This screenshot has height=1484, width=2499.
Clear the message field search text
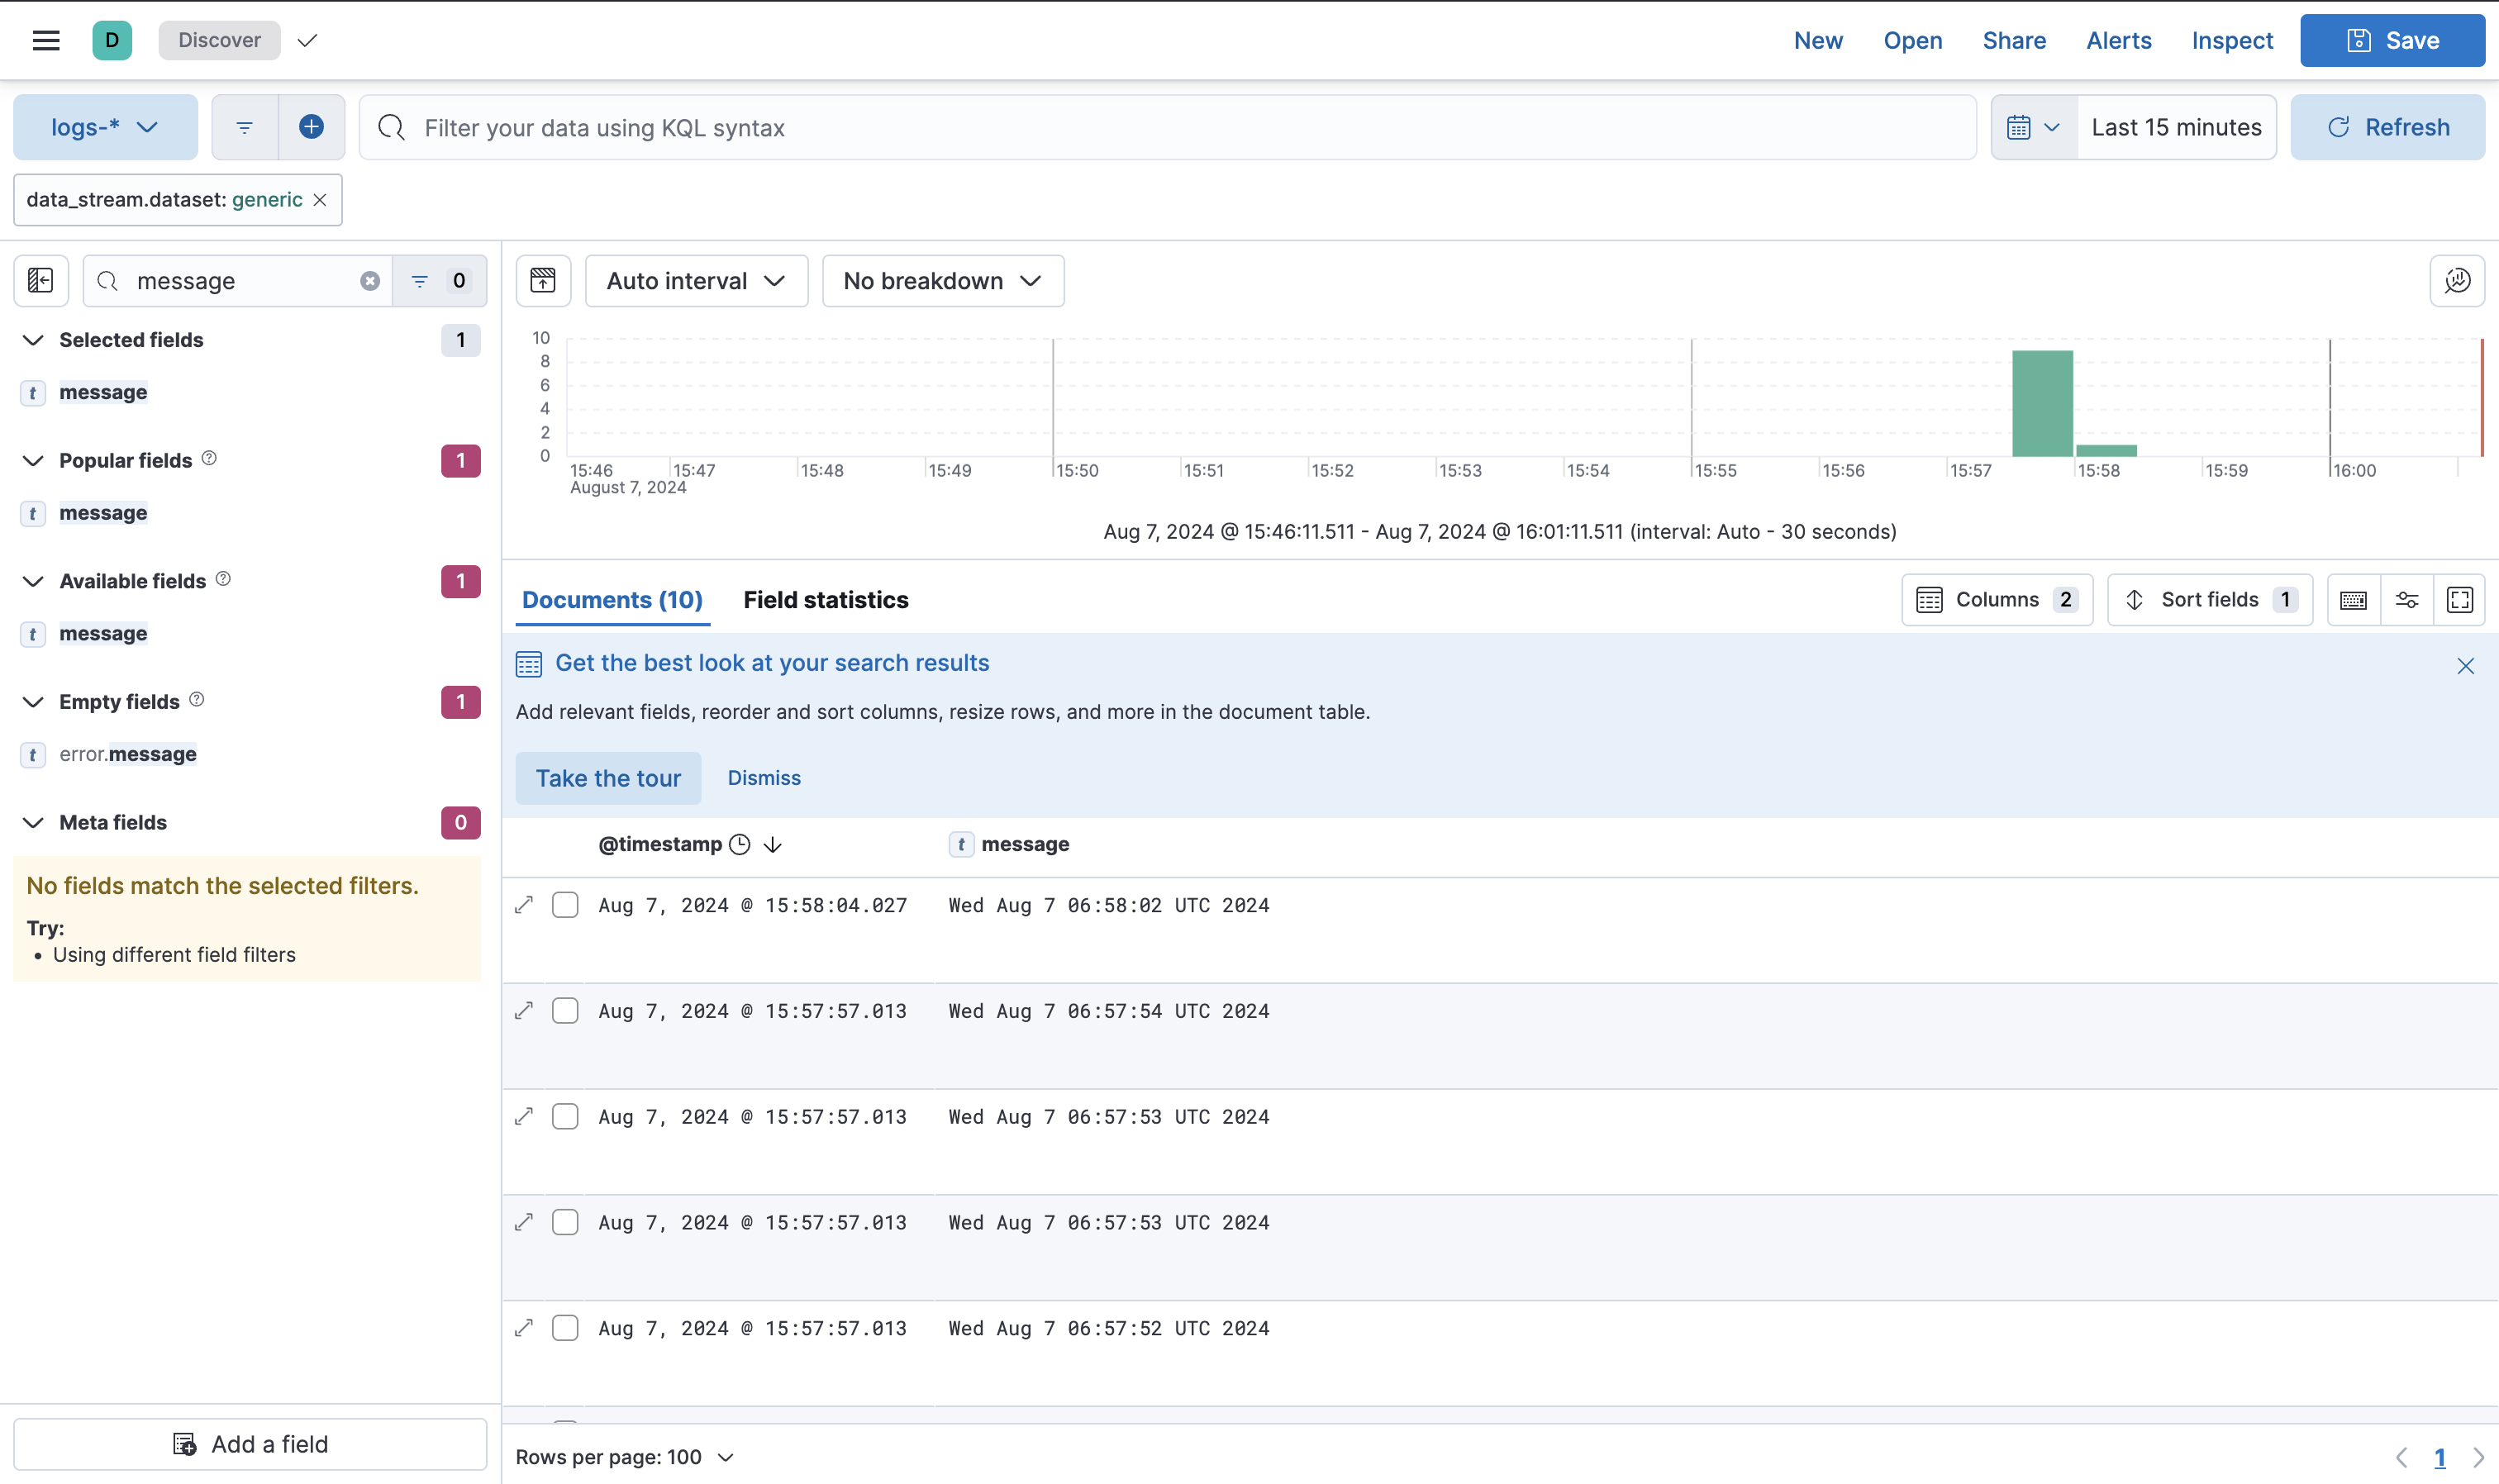370,281
